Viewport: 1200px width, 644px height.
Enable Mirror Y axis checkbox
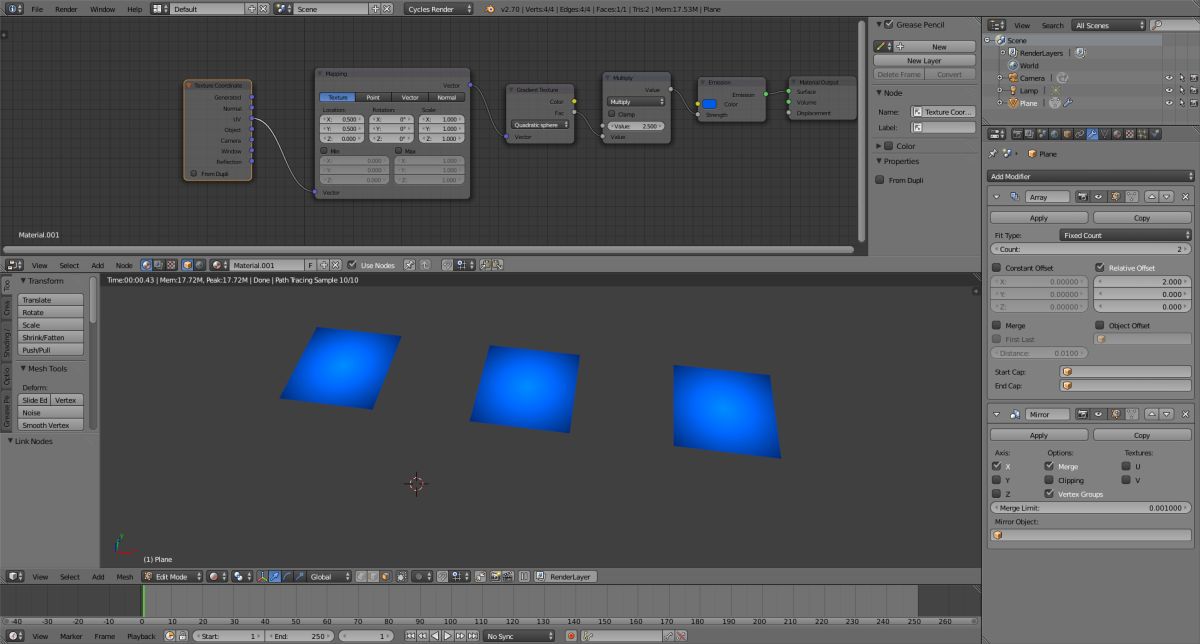(x=996, y=480)
